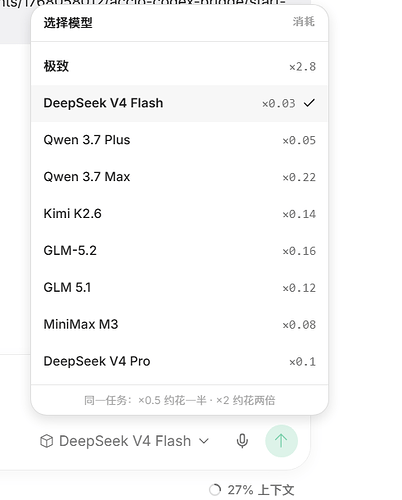This screenshot has height=500, width=402.
Task: Select MiniMax M3 from the list
Action: 180,324
